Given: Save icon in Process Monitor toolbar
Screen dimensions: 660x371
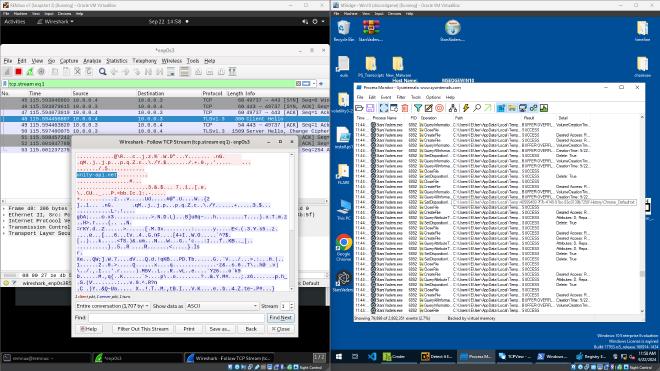Looking at the screenshot, I should [370, 108].
